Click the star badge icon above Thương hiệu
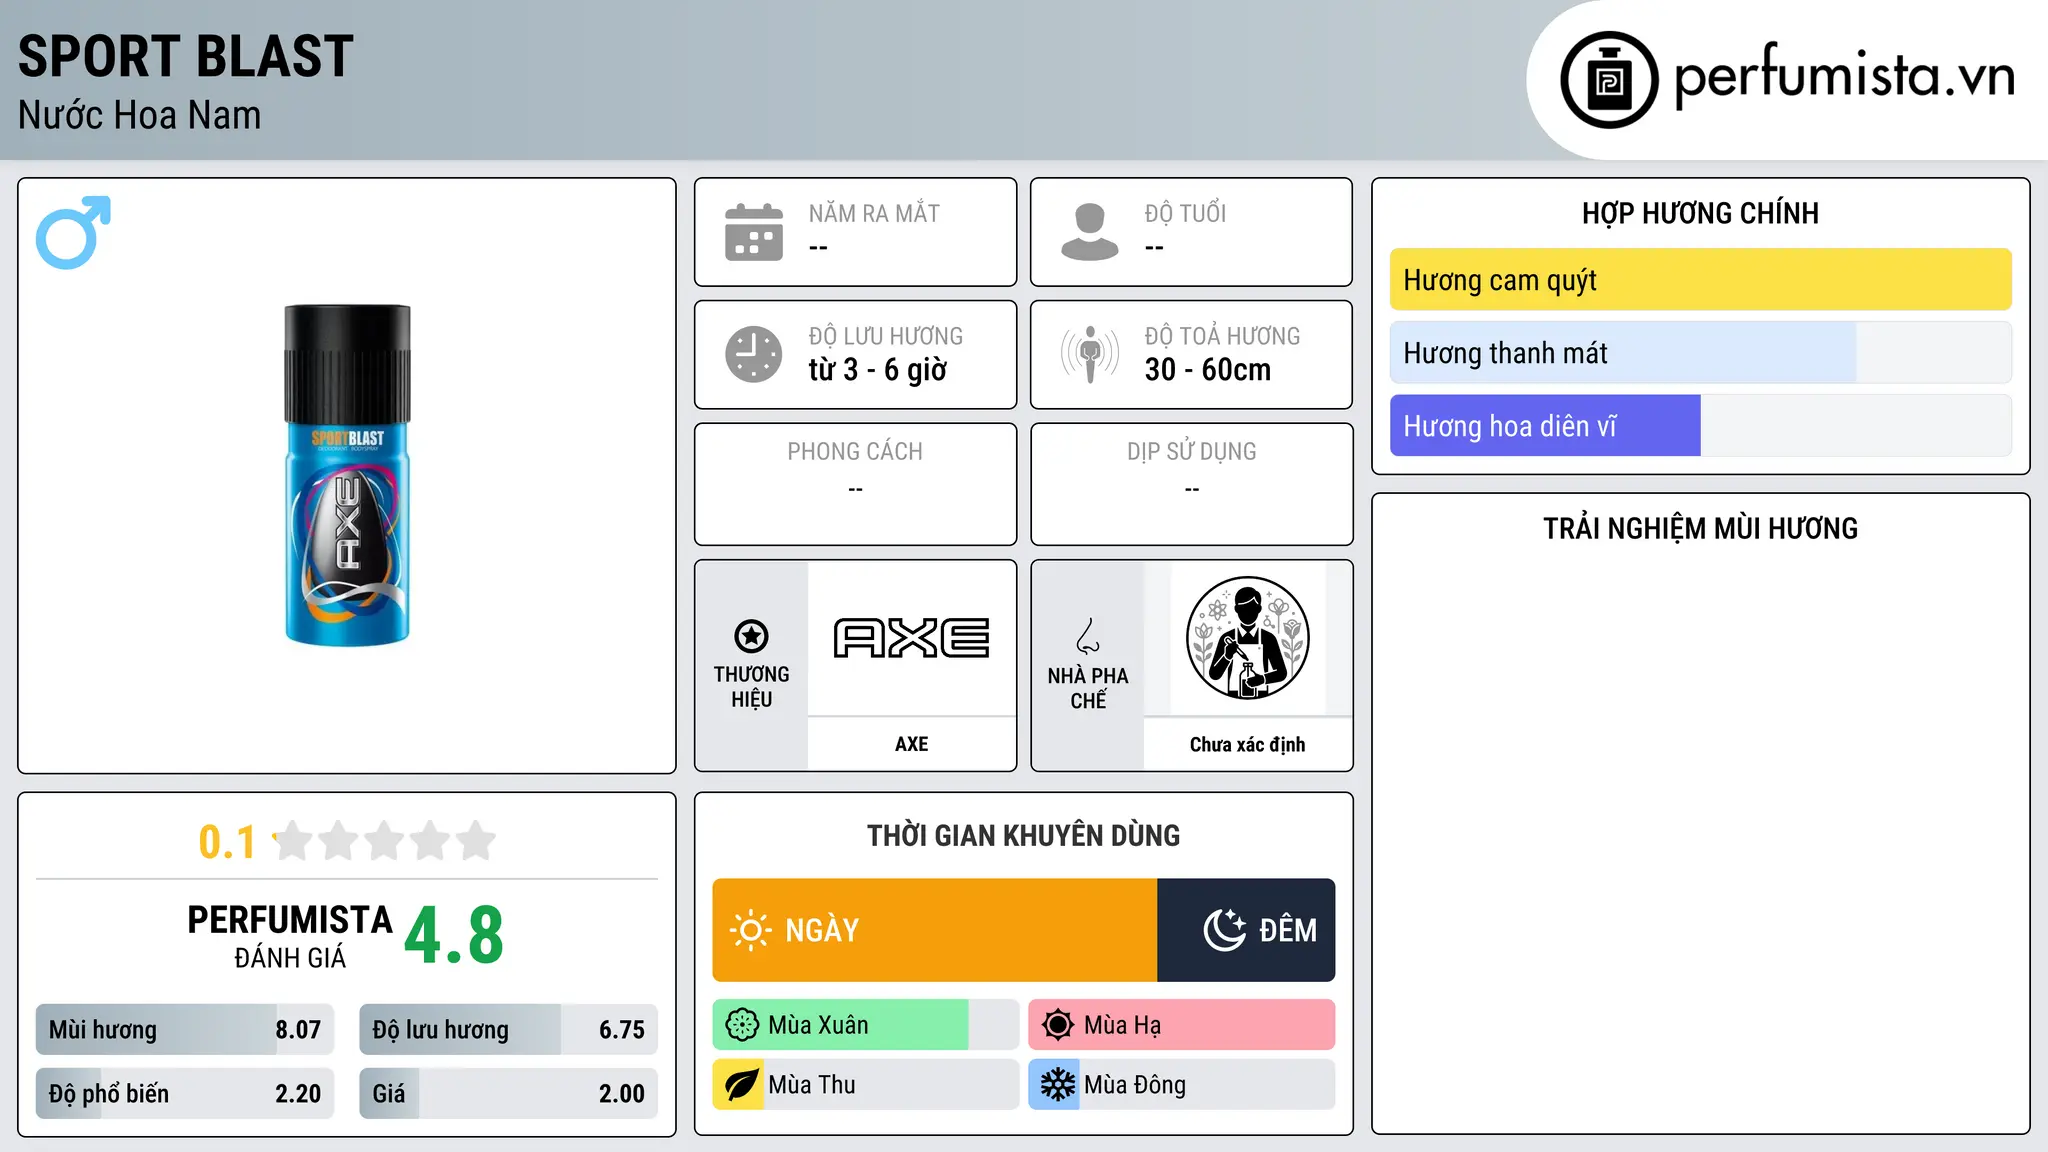The width and height of the screenshot is (2048, 1152). (751, 636)
